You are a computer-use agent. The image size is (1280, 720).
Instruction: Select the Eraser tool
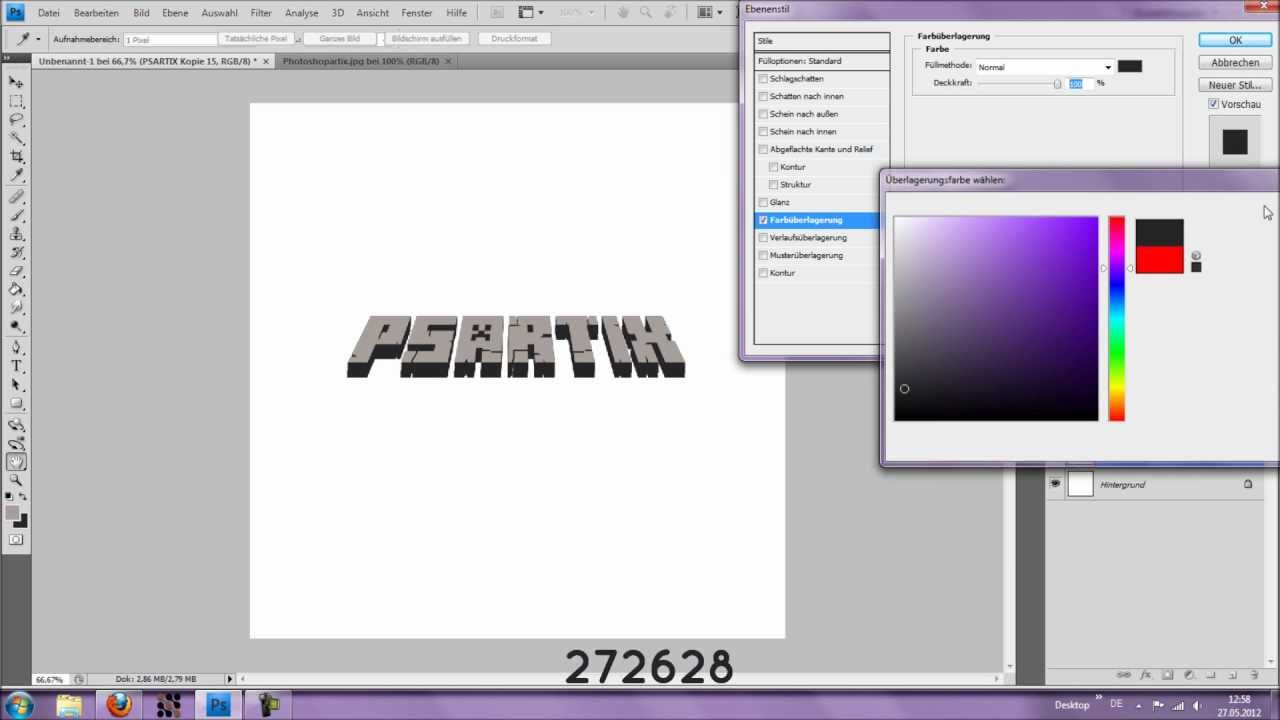pos(16,271)
